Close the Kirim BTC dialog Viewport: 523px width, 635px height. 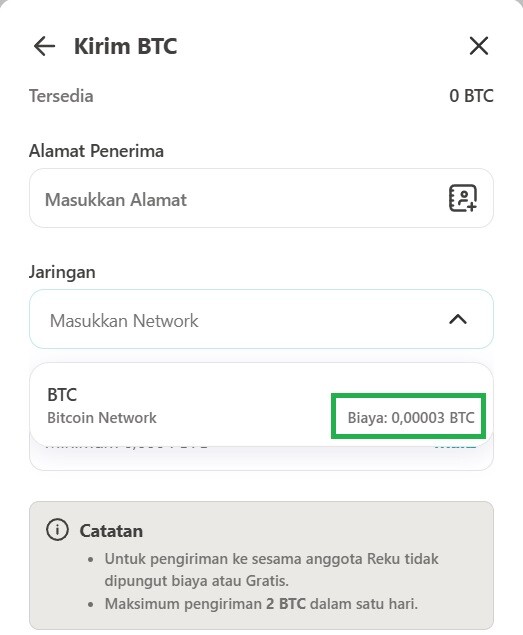point(479,45)
